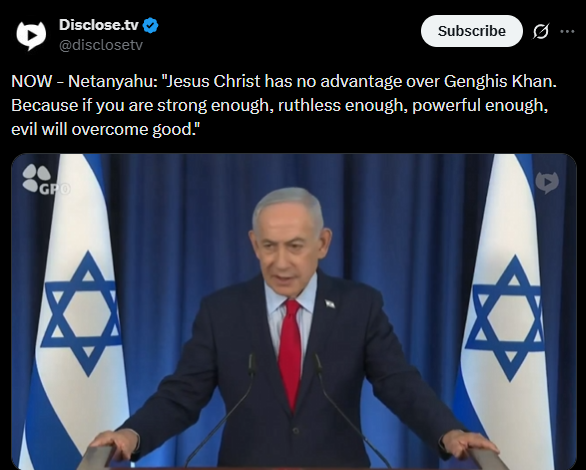Subscribe to Disclose.tv
Viewport: 586px width, 470px height.
tap(472, 31)
